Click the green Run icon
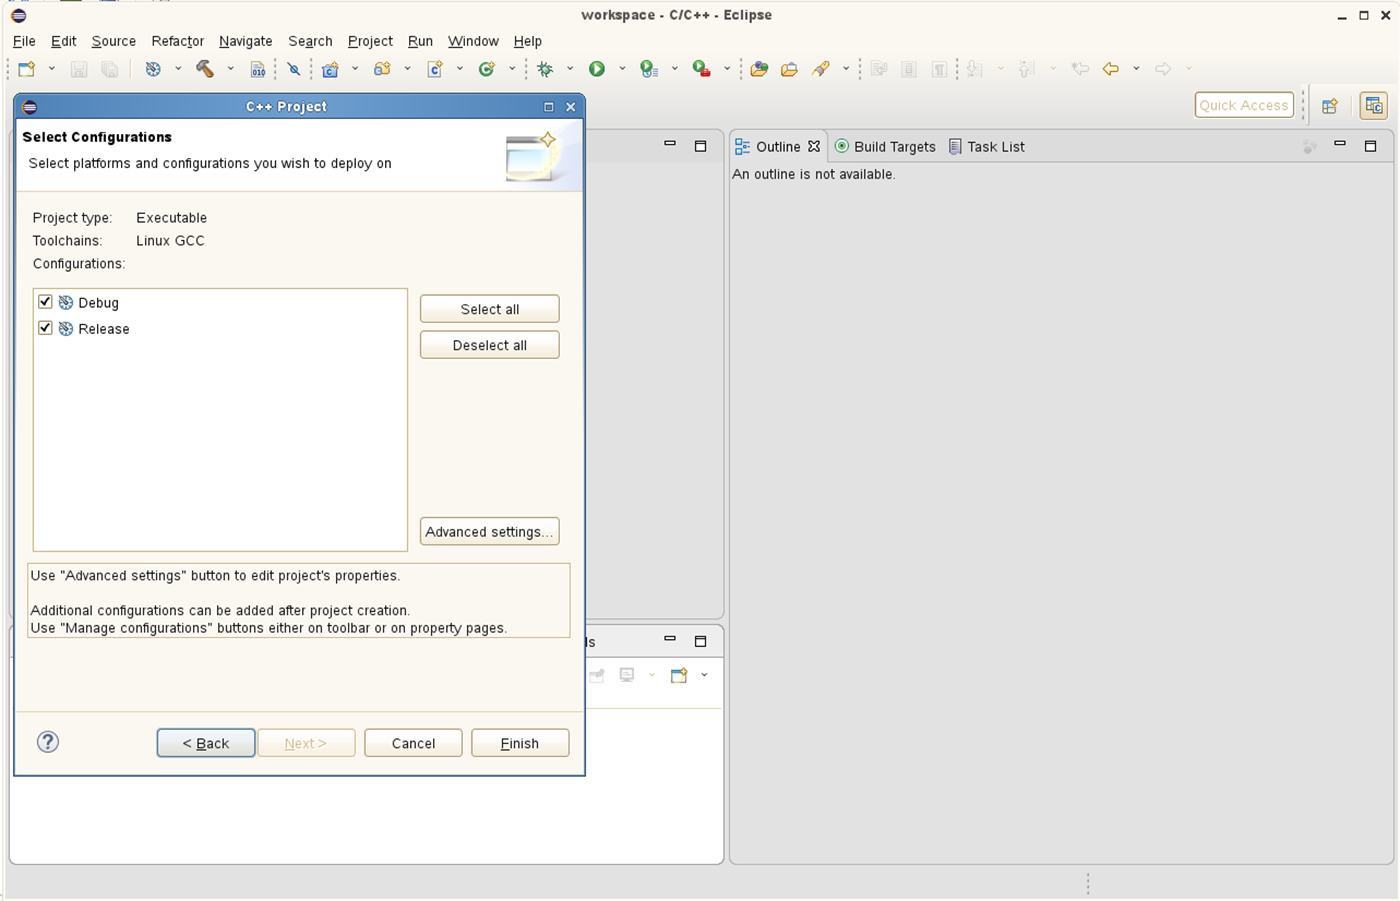The width and height of the screenshot is (1400, 901). (597, 69)
